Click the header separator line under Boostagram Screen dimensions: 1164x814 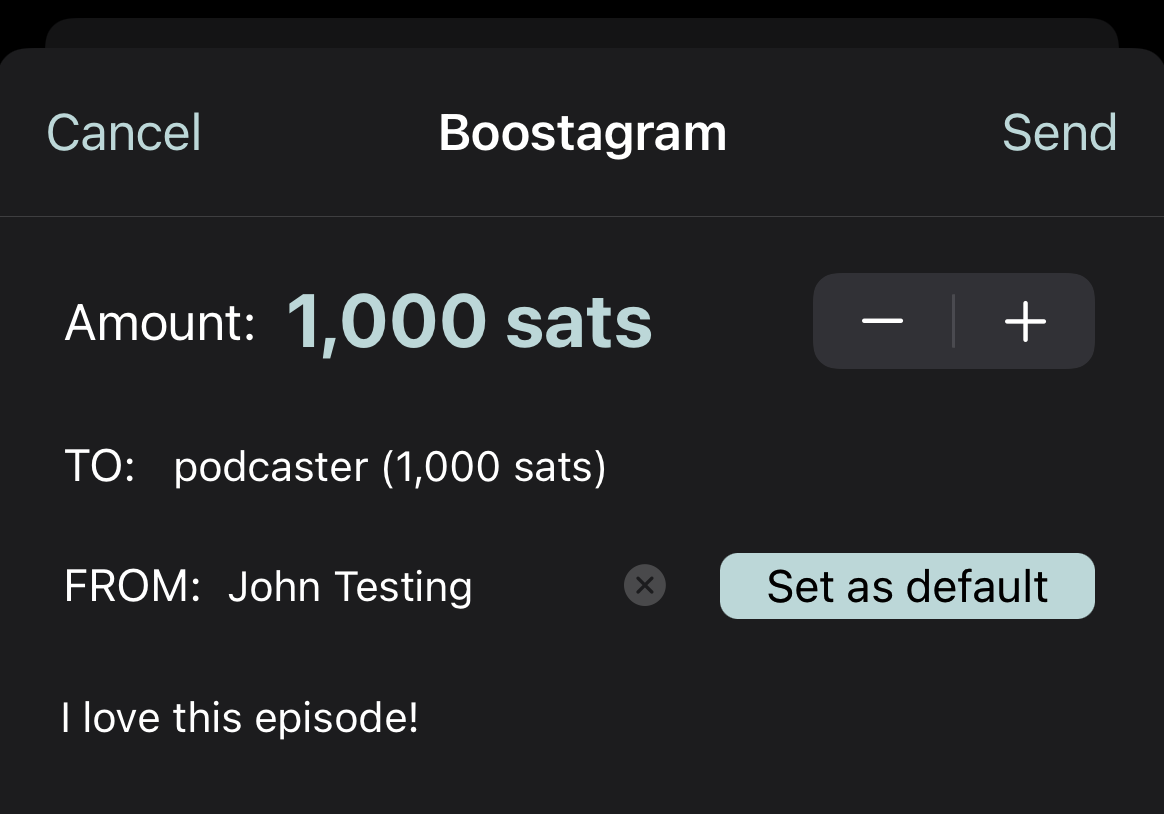pos(582,217)
